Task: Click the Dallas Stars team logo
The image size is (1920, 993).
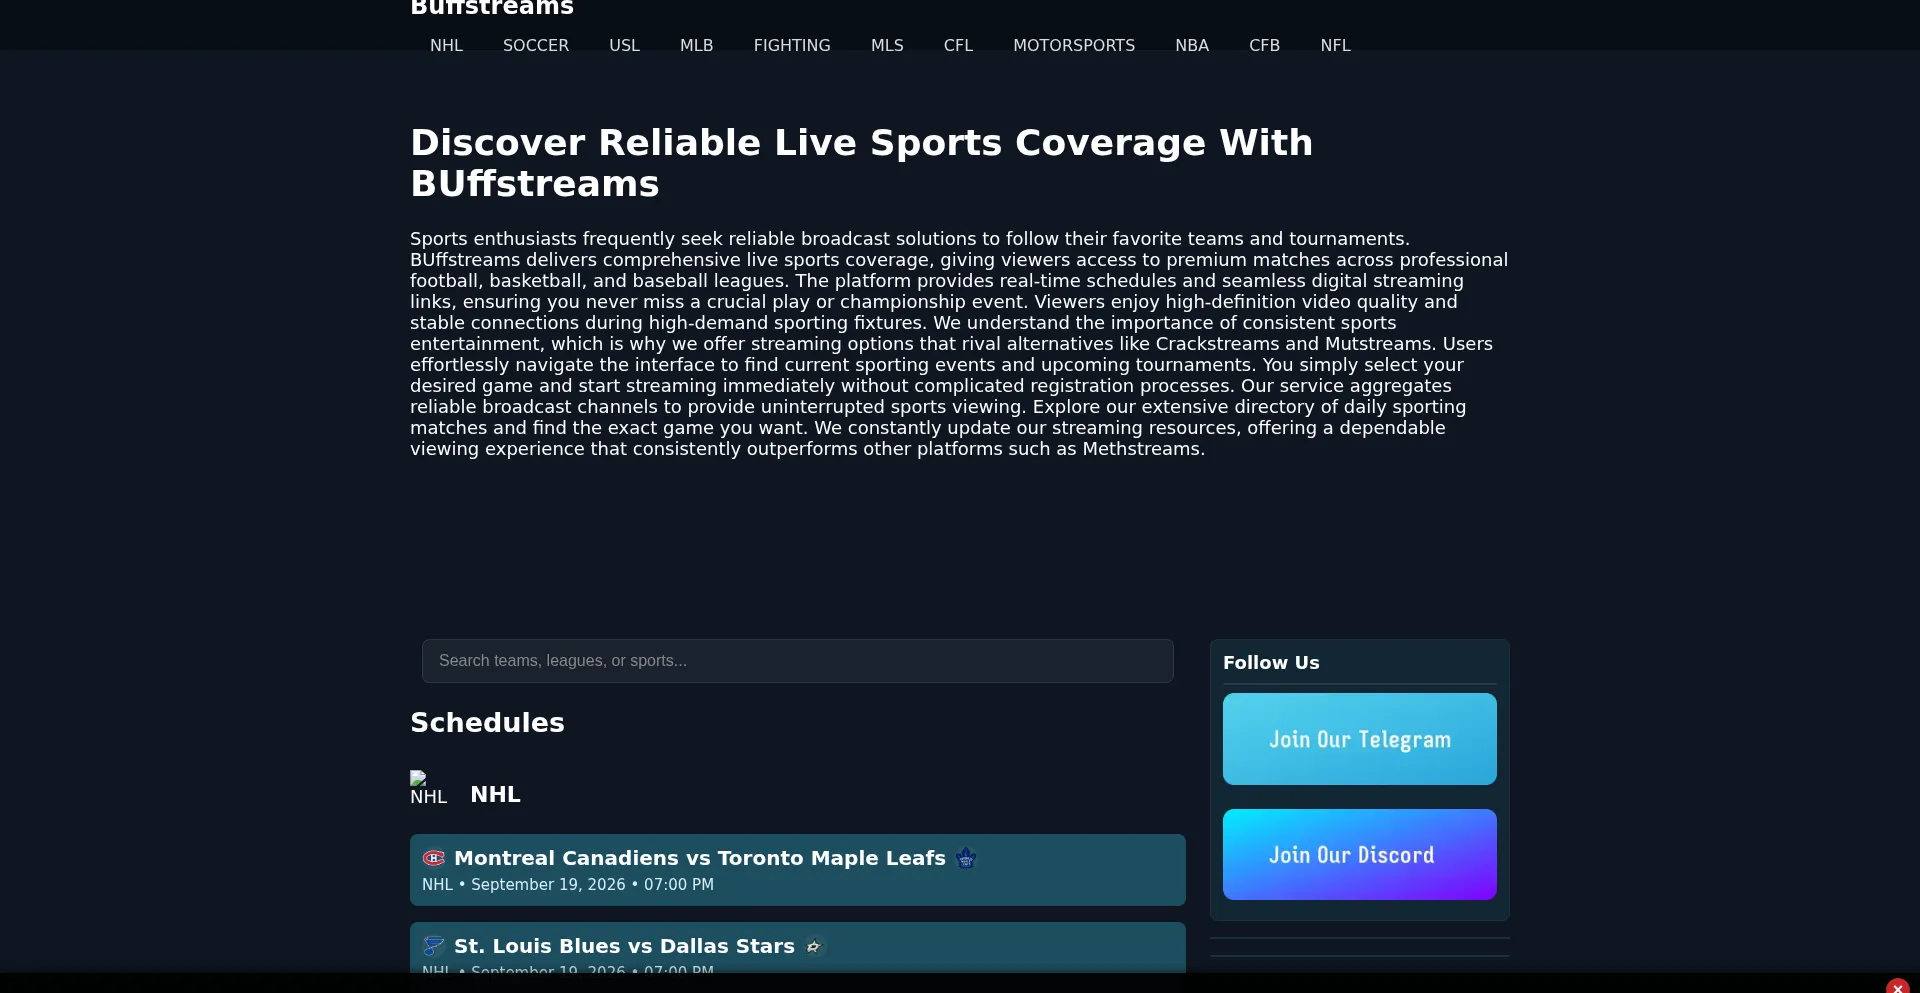Action: (x=815, y=946)
